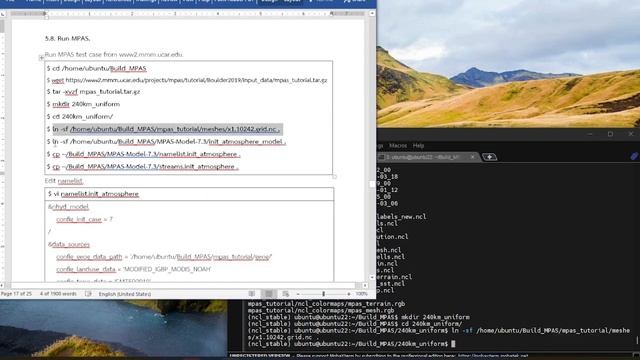Click the zoom out minus button in Word

pos(298,294)
